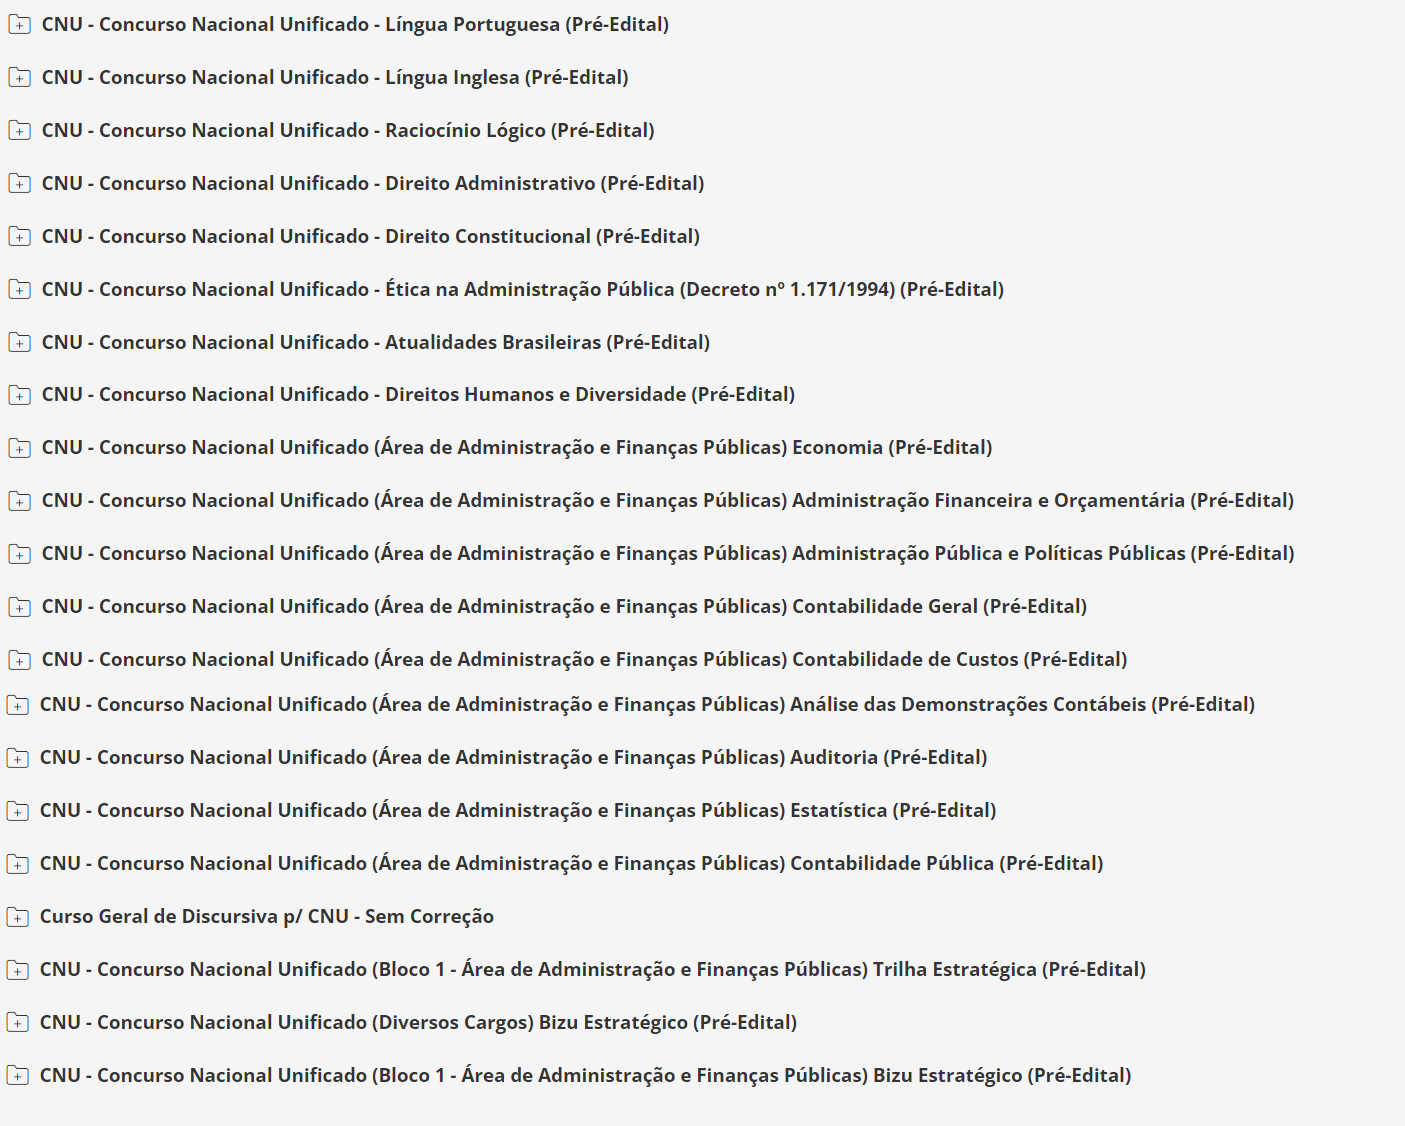Open Curso Geral de Discursiva p/ CNU

coord(266,916)
